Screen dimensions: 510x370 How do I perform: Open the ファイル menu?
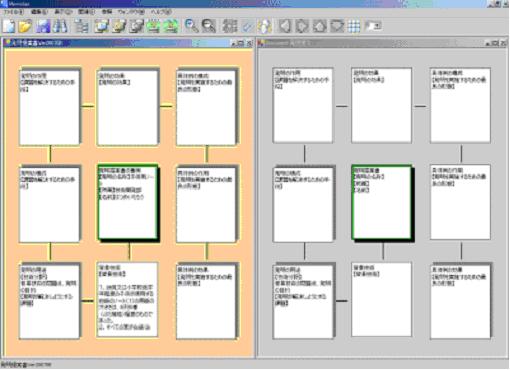tap(13, 12)
